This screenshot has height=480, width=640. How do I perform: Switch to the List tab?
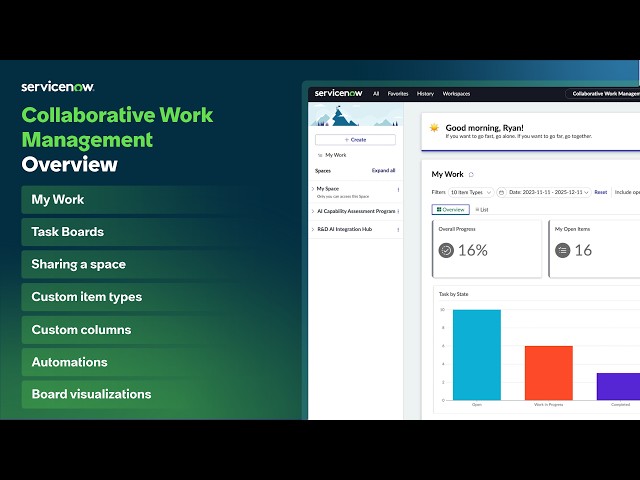pyautogui.click(x=482, y=210)
